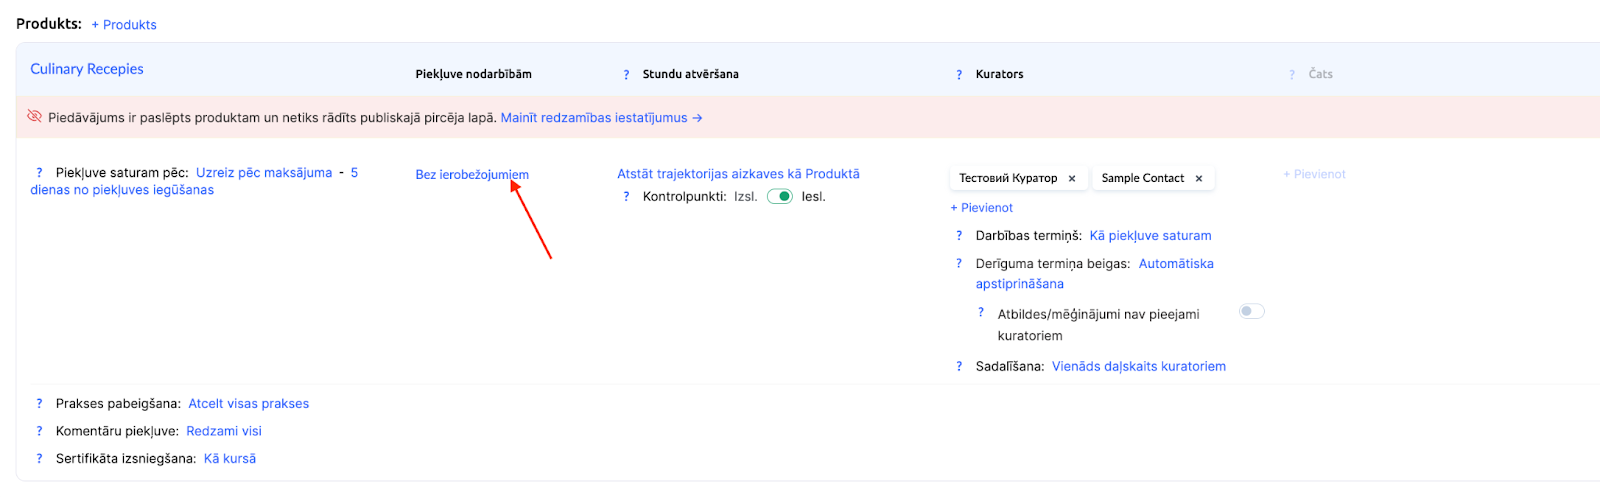1600x497 pixels.
Task: Toggle the Kontrolpunkti switch
Action: tap(780, 197)
